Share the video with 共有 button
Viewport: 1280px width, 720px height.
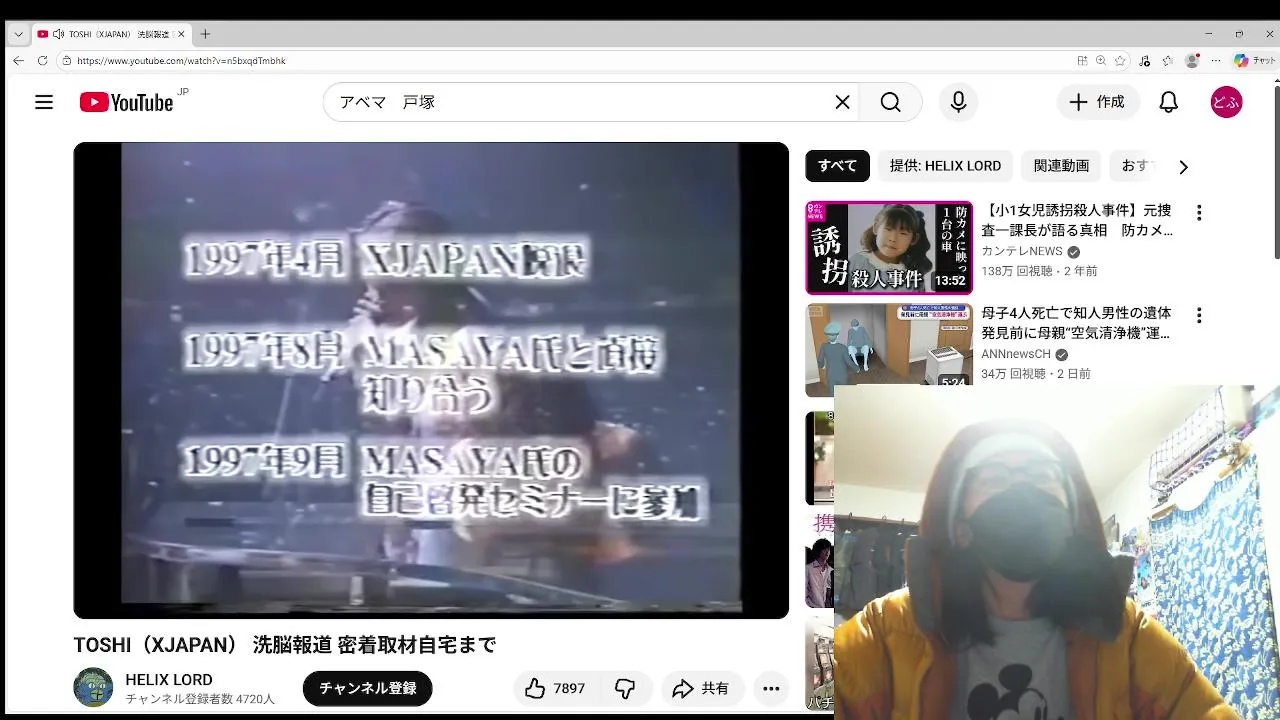701,688
